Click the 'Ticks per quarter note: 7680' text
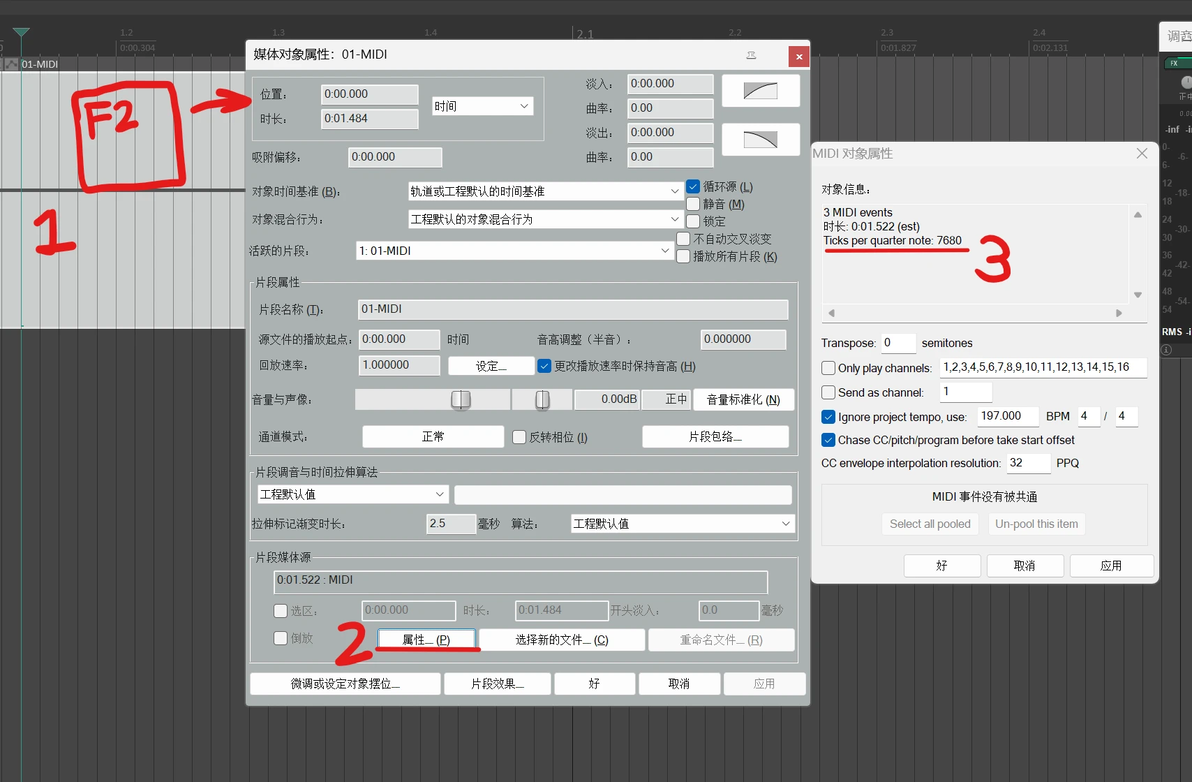1192x782 pixels. click(892, 241)
